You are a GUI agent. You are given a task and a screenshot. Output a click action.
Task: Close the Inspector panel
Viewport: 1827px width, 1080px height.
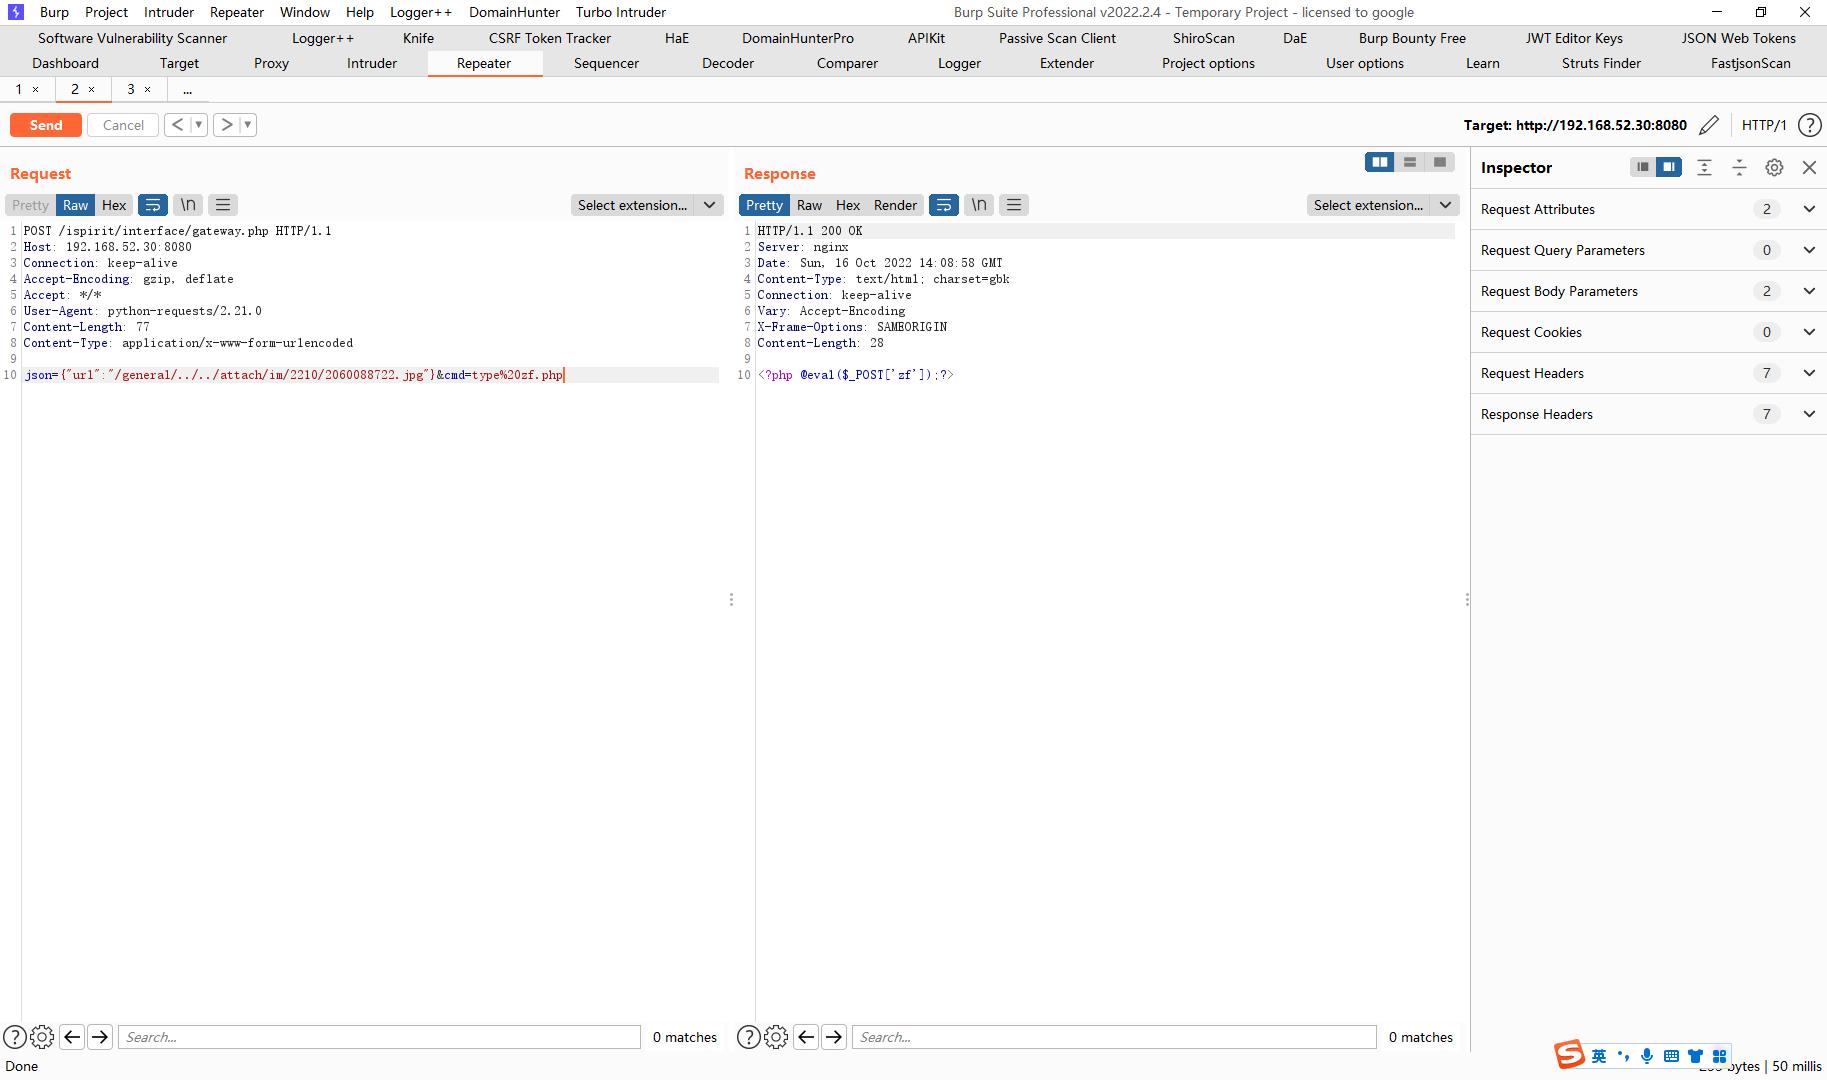[1809, 167]
